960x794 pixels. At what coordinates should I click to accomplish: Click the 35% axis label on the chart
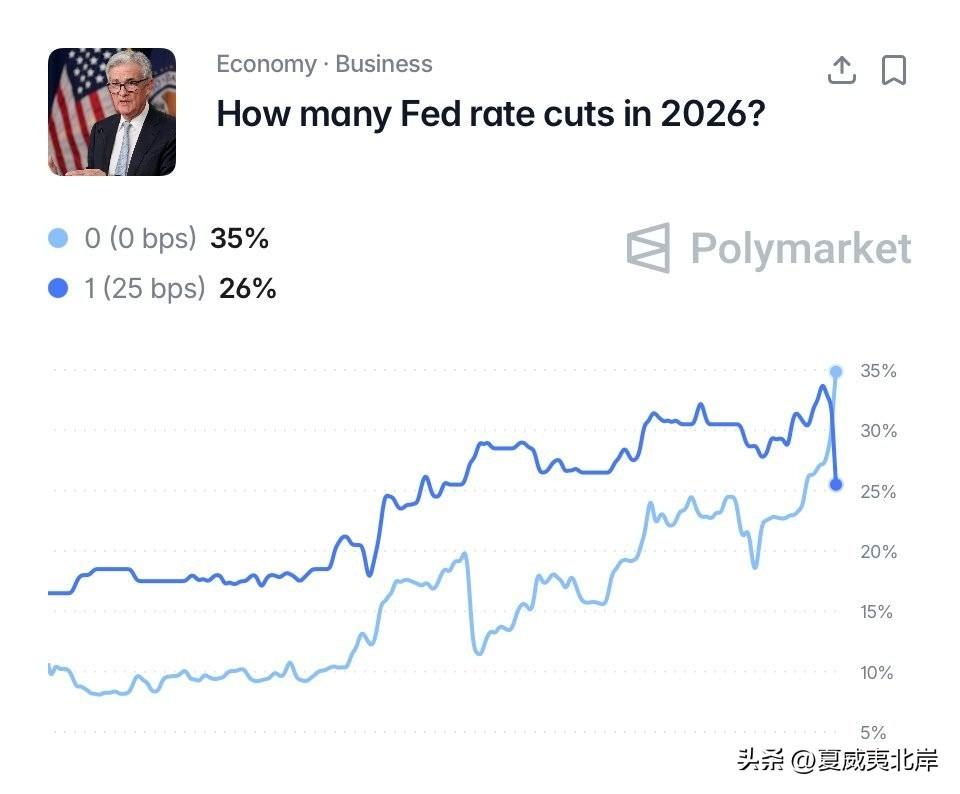[x=878, y=371]
